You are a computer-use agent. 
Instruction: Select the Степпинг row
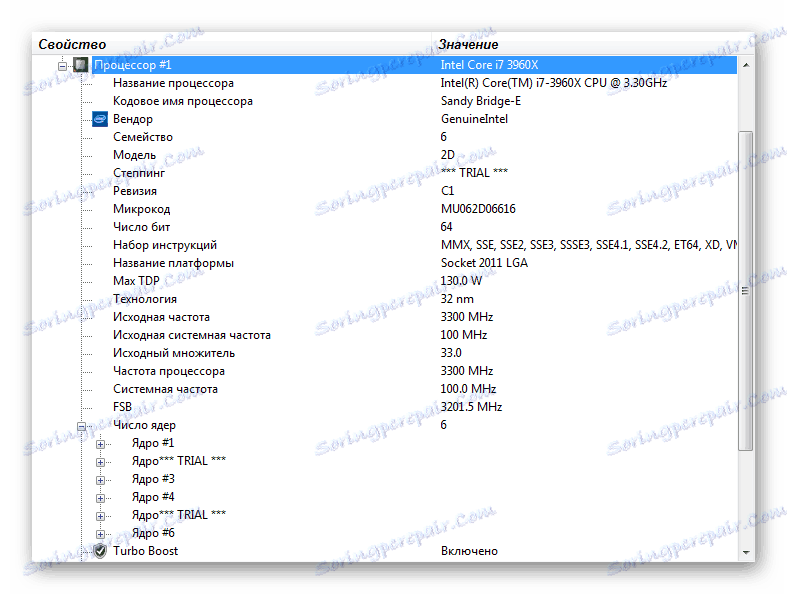pyautogui.click(x=414, y=173)
